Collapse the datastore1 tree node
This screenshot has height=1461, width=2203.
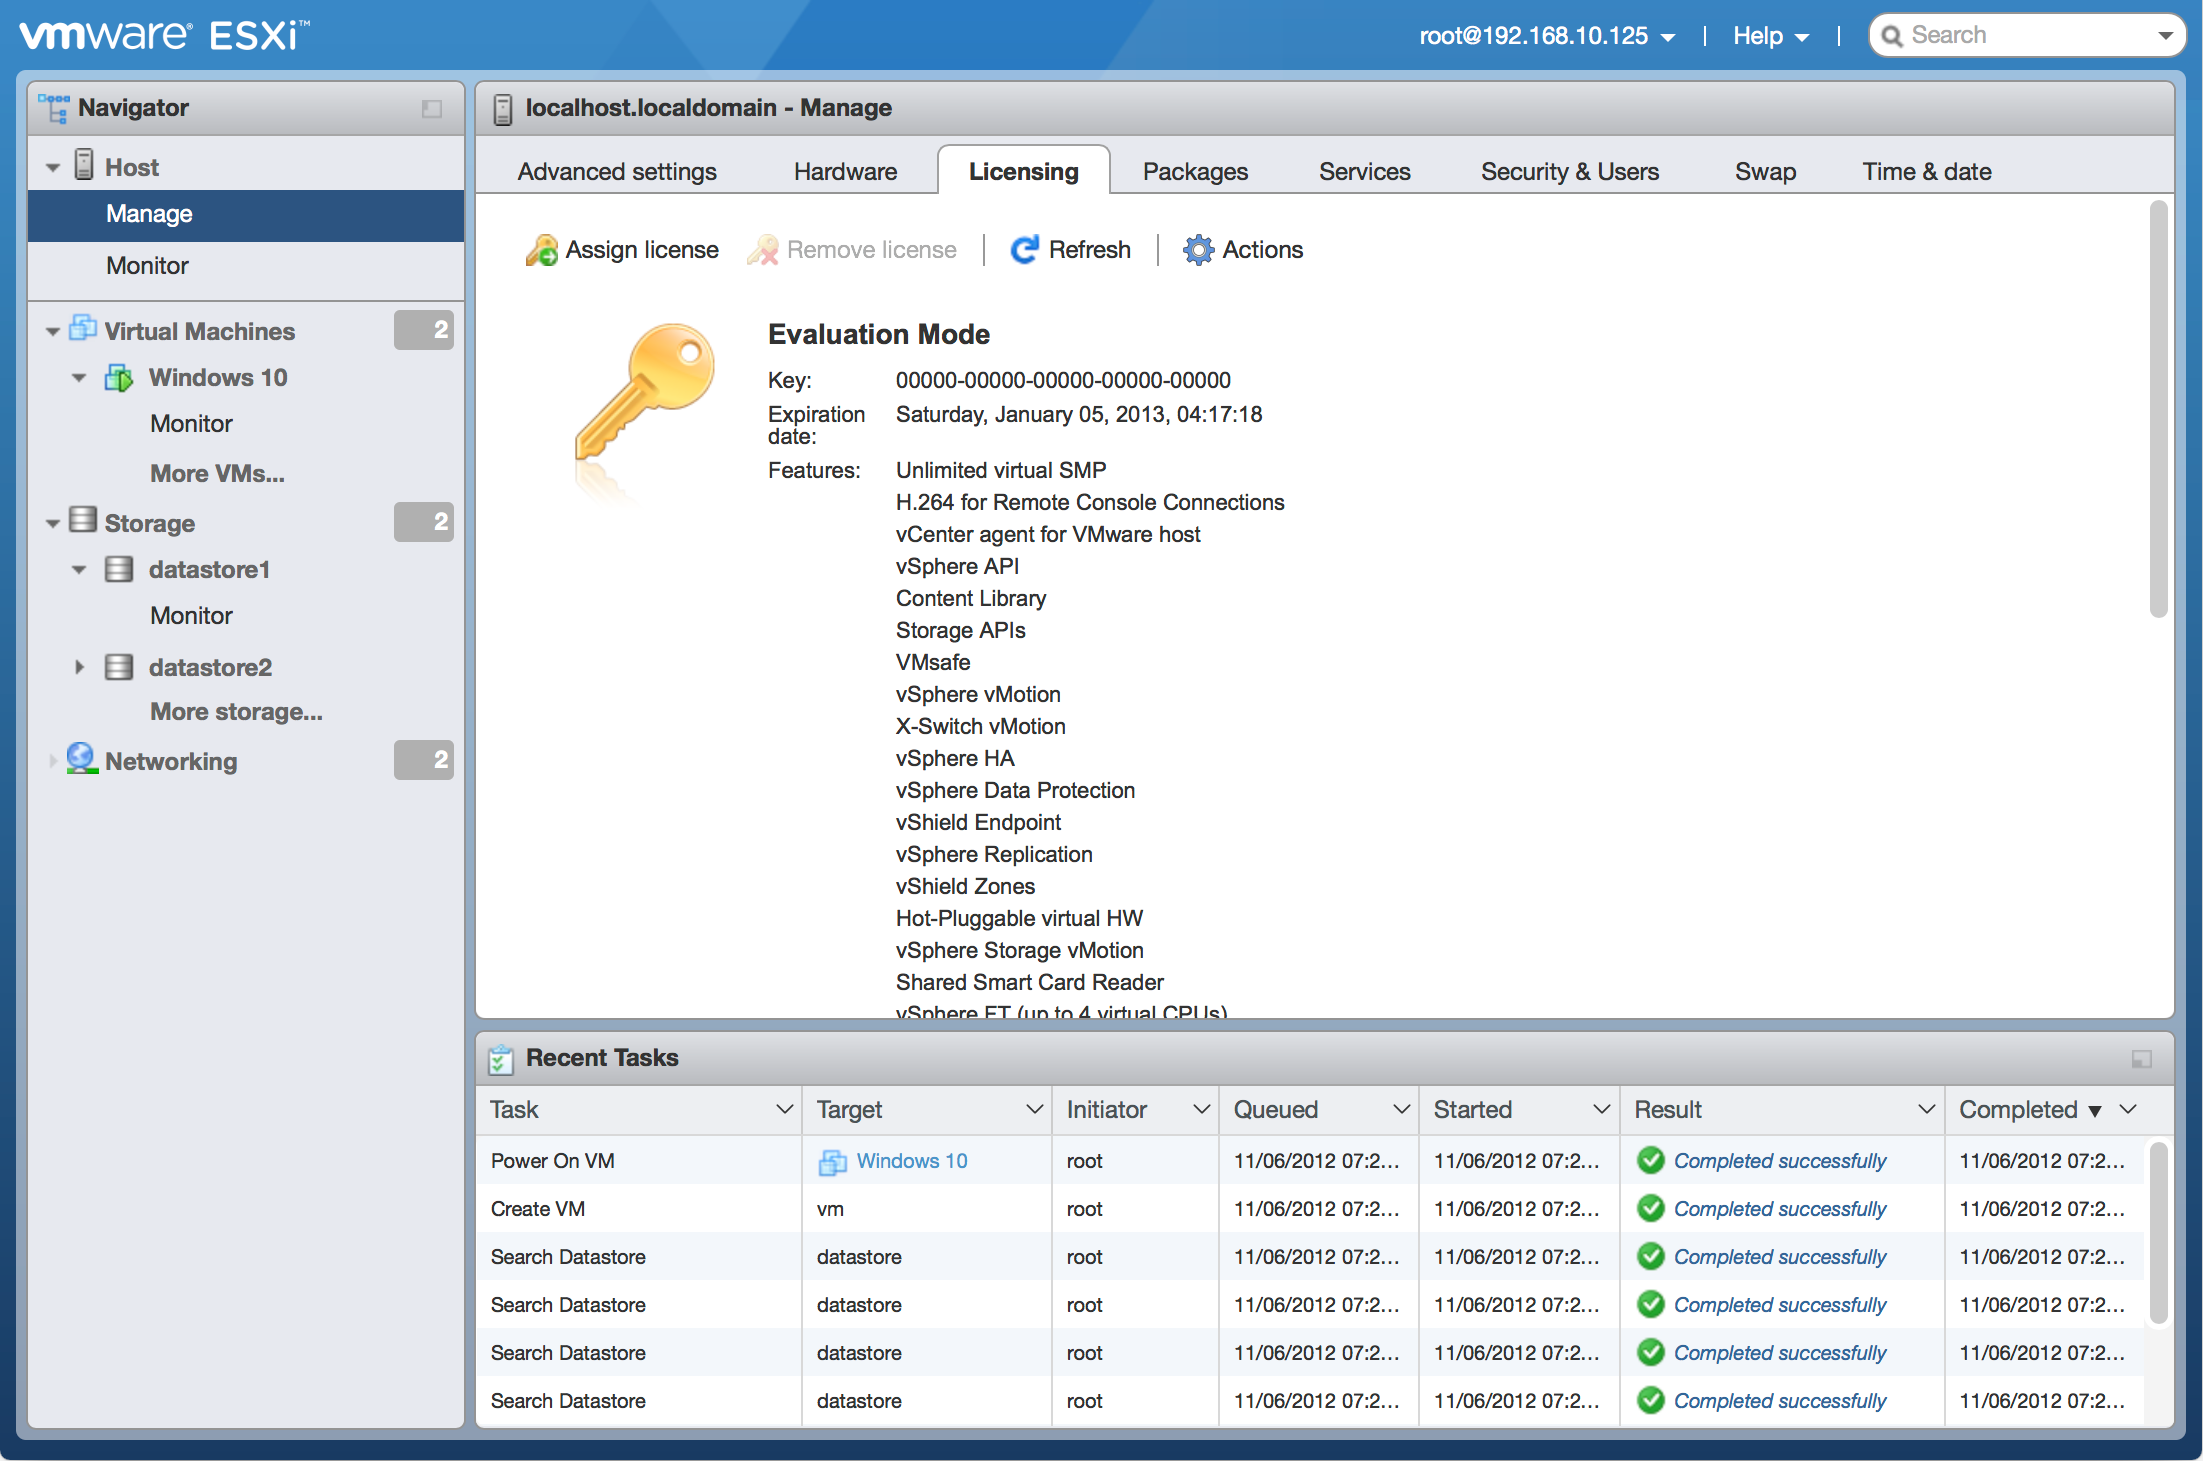click(79, 570)
